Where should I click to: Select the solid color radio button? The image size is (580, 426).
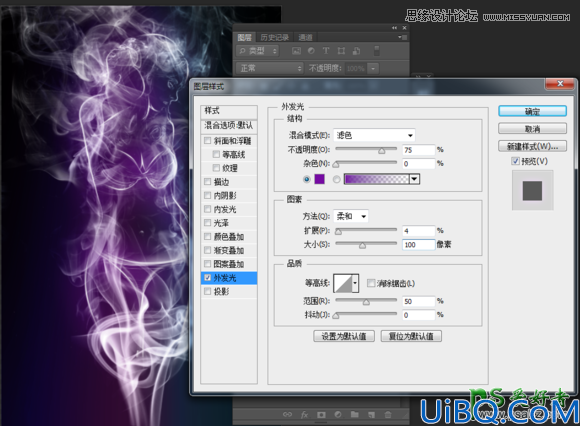307,179
